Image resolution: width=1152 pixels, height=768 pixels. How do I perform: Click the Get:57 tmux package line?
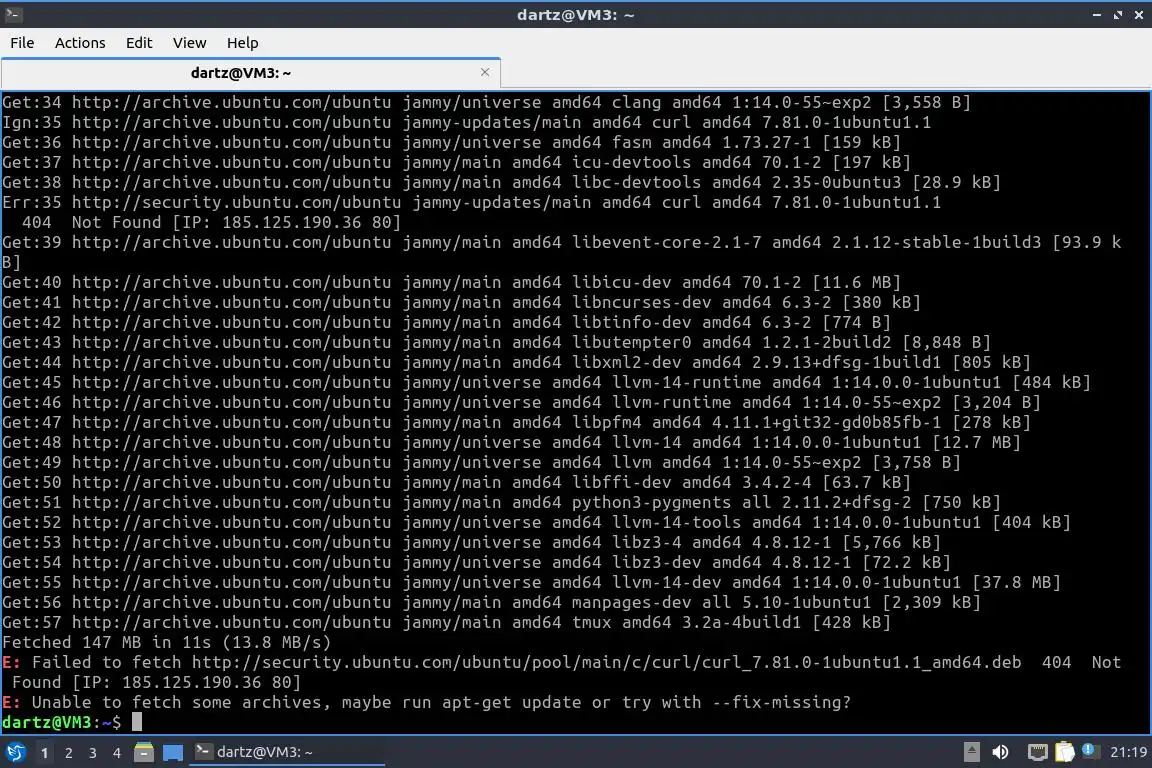tap(447, 622)
